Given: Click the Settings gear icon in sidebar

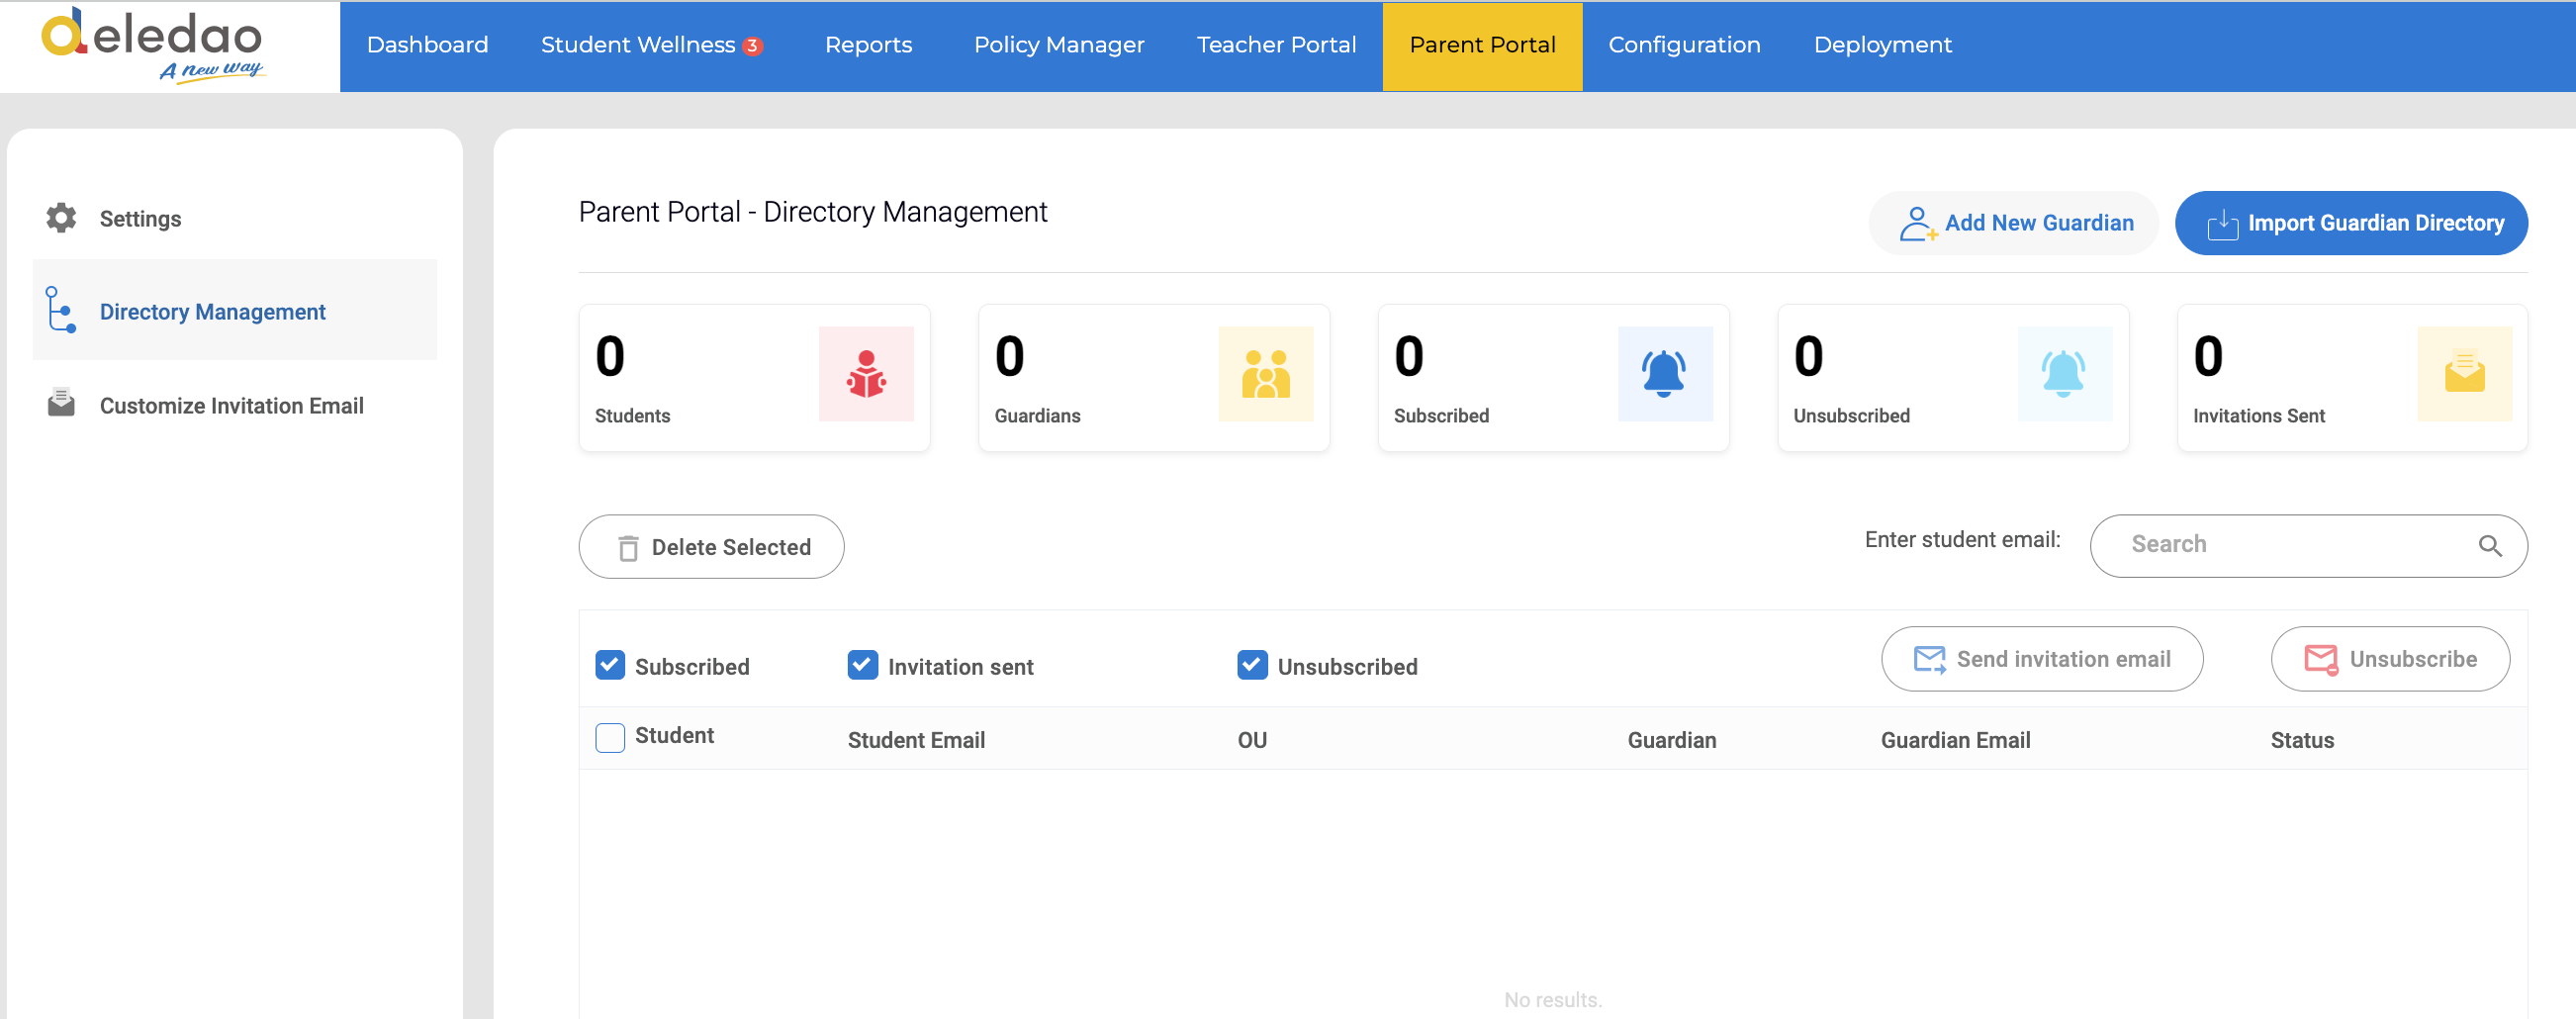Looking at the screenshot, I should click(x=61, y=218).
